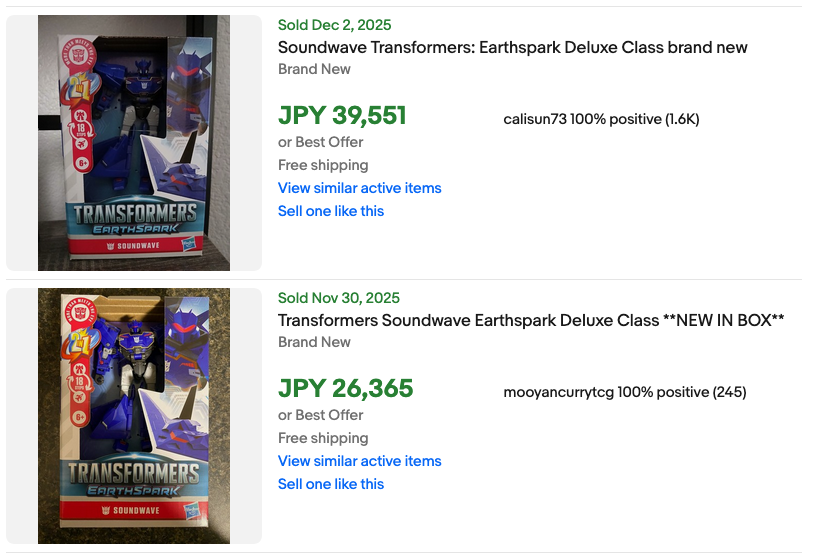Select seller calisun73 feedback info
Viewport: 813px width, 553px height.
tap(601, 119)
